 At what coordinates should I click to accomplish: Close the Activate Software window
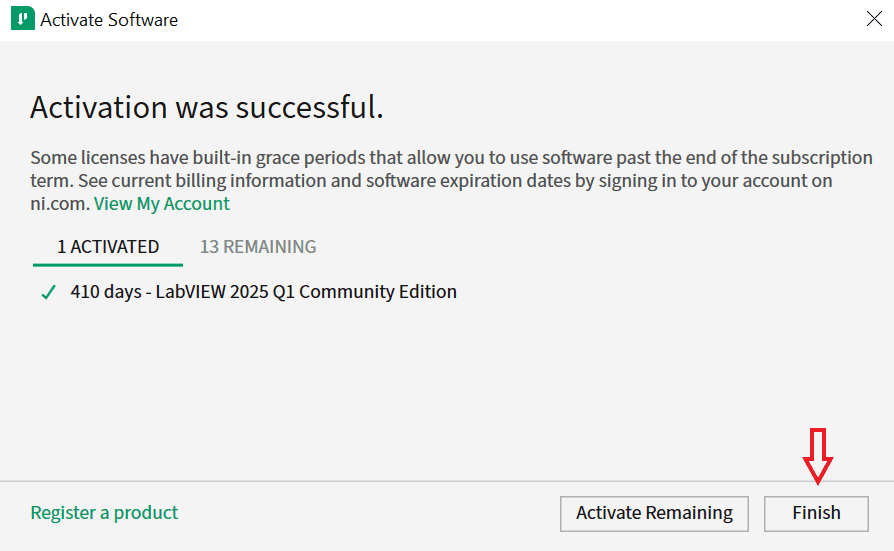(x=872, y=19)
